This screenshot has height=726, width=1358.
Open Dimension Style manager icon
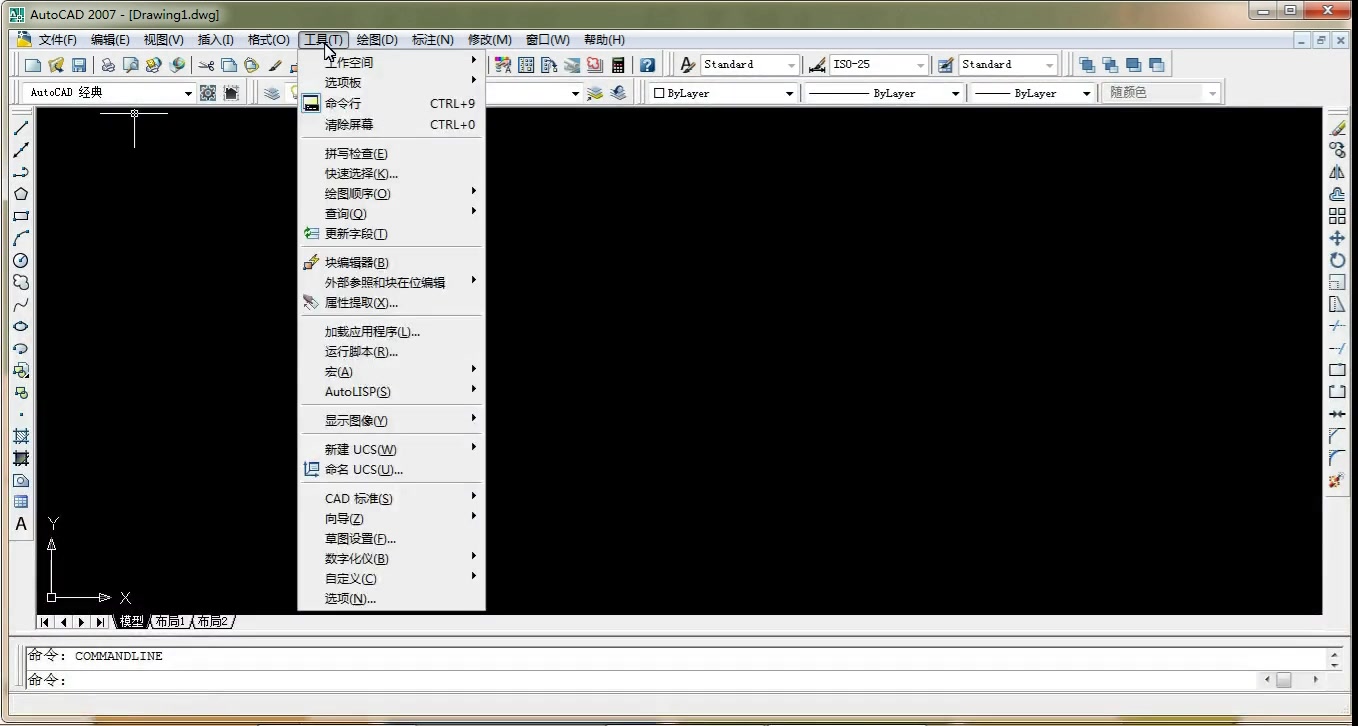817,65
